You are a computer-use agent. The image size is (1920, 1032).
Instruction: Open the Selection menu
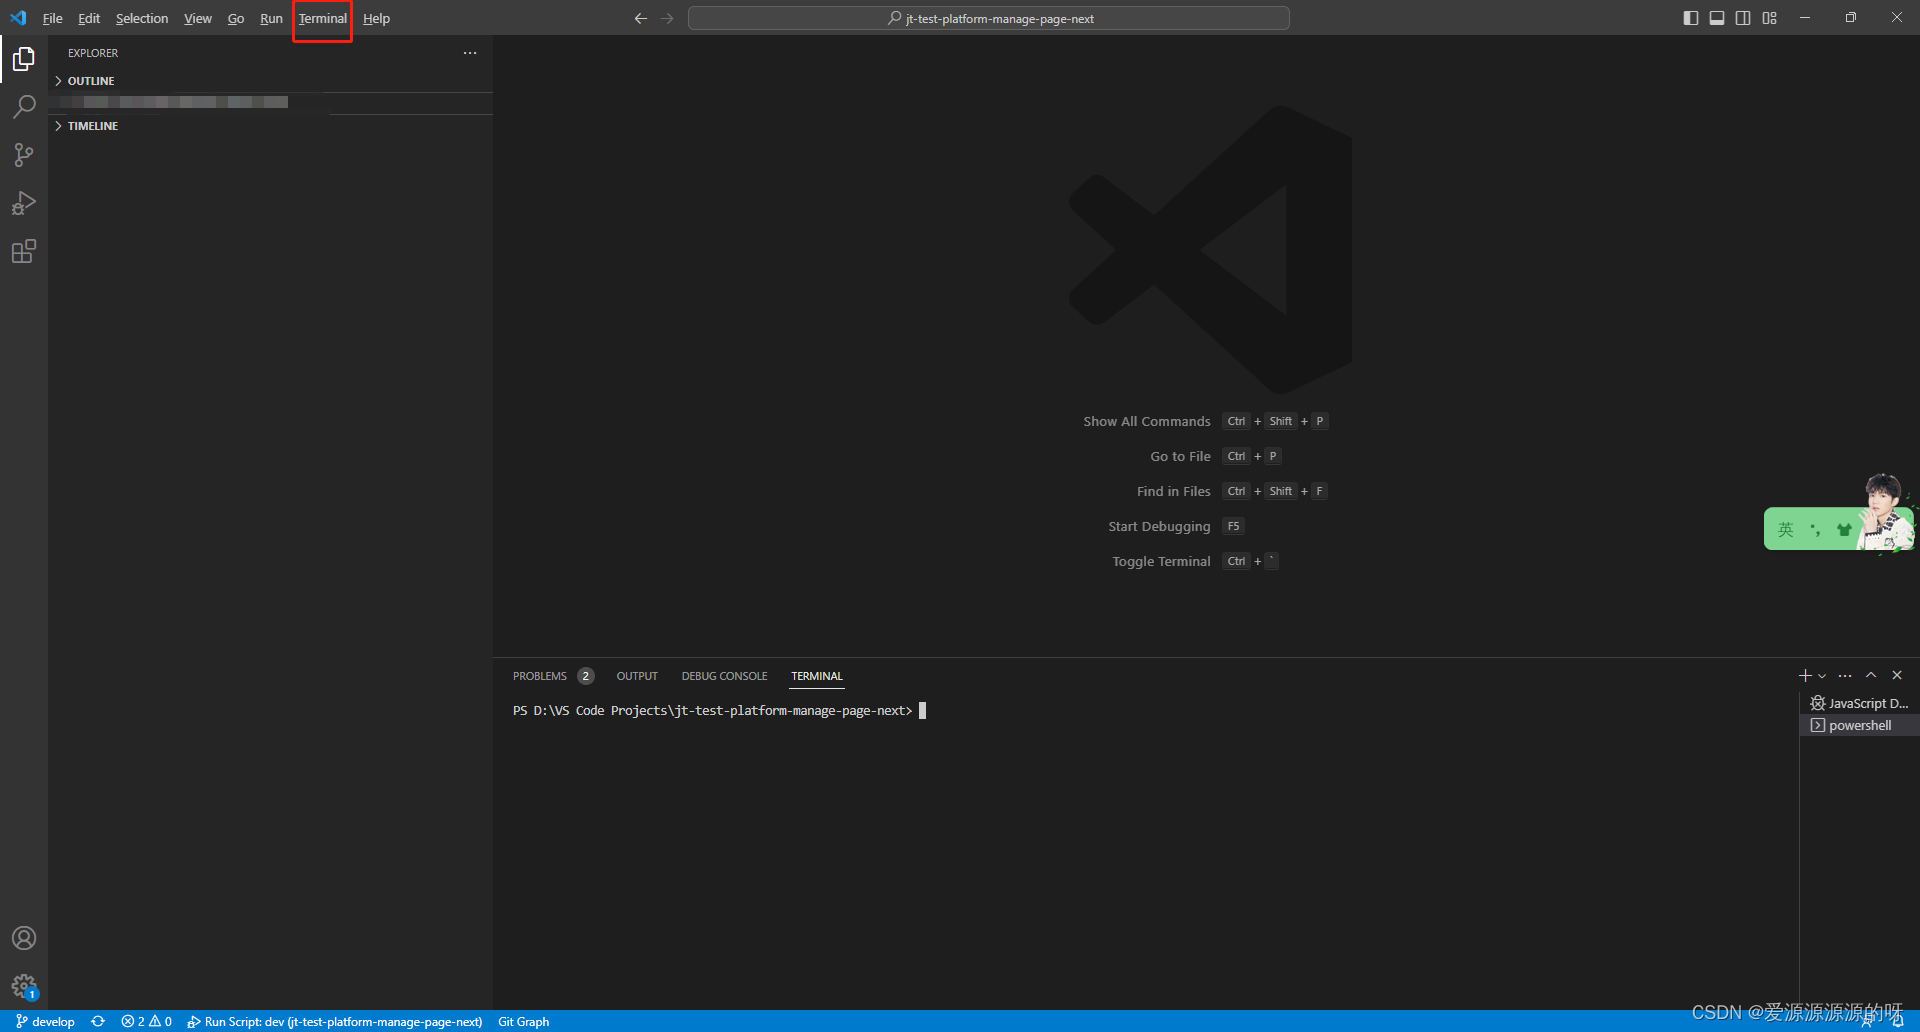tap(142, 18)
